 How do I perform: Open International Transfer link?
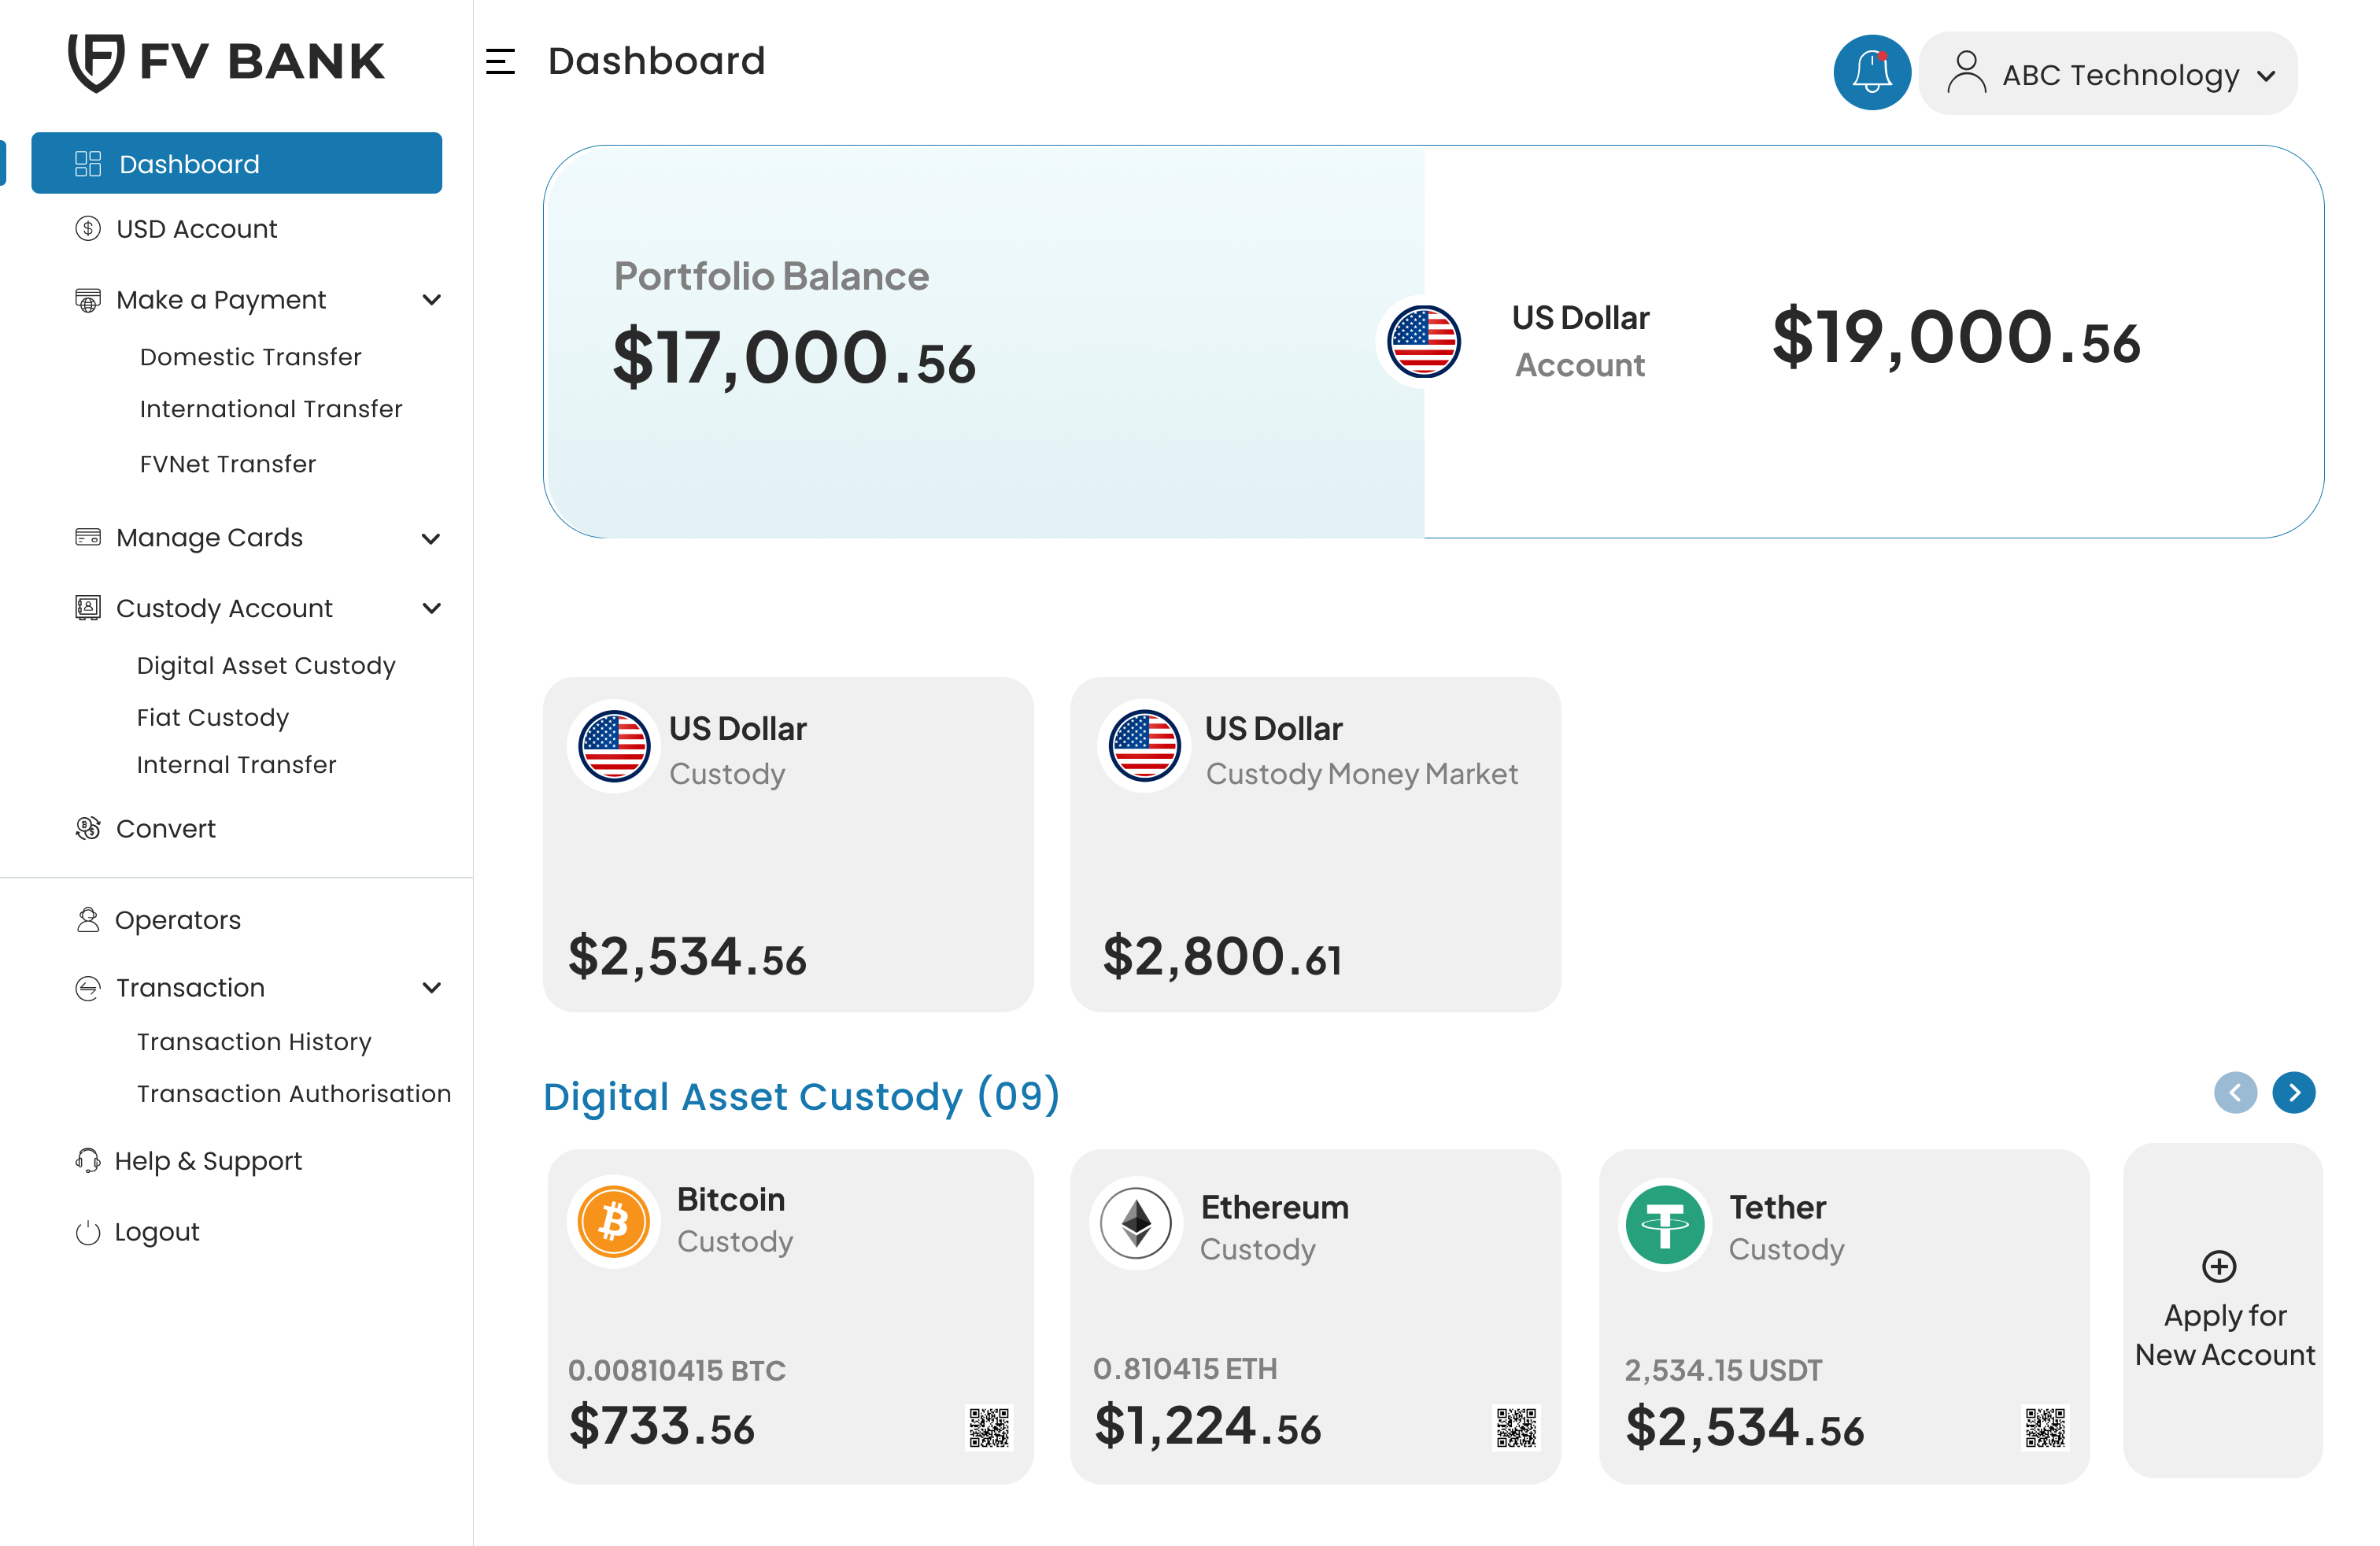(x=270, y=409)
